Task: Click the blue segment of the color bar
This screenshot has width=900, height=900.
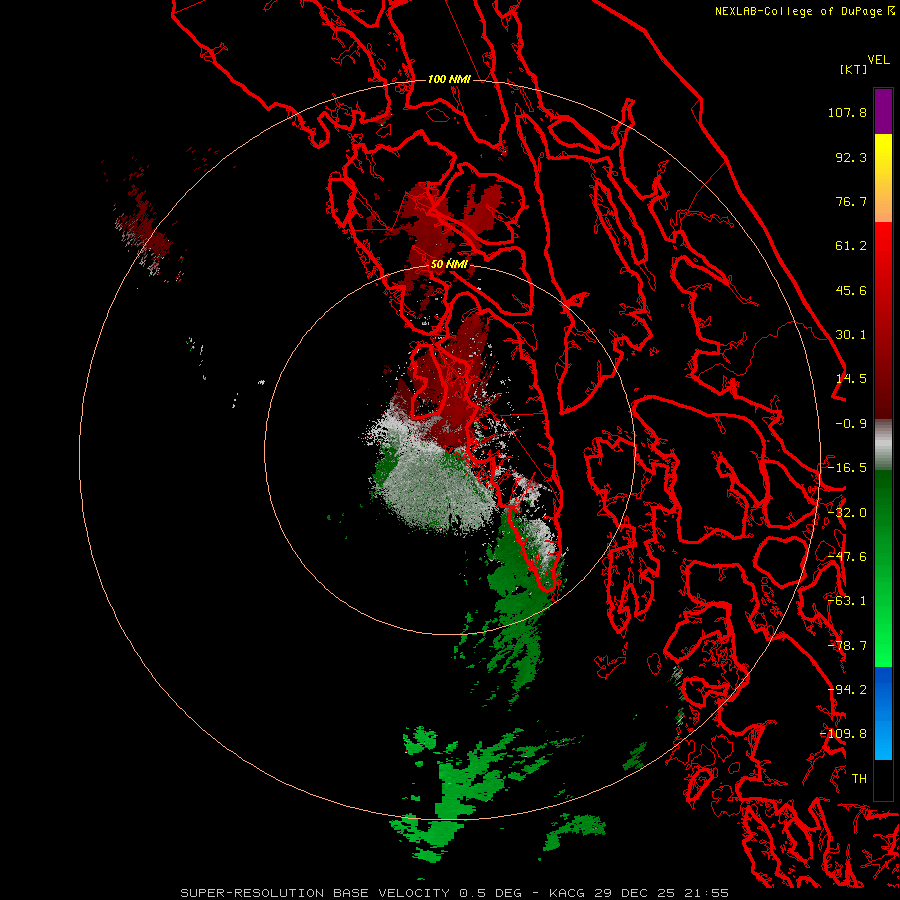Action: (x=883, y=713)
